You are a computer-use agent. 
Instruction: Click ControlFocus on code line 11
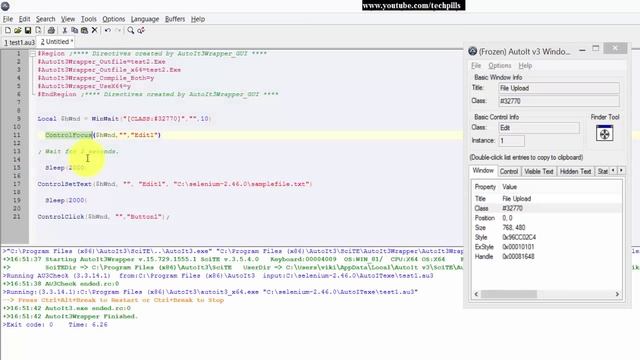pyautogui.click(x=69, y=135)
